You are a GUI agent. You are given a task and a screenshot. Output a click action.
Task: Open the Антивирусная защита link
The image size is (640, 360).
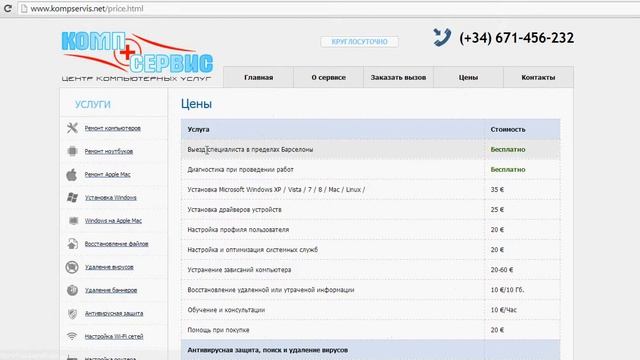click(114, 313)
